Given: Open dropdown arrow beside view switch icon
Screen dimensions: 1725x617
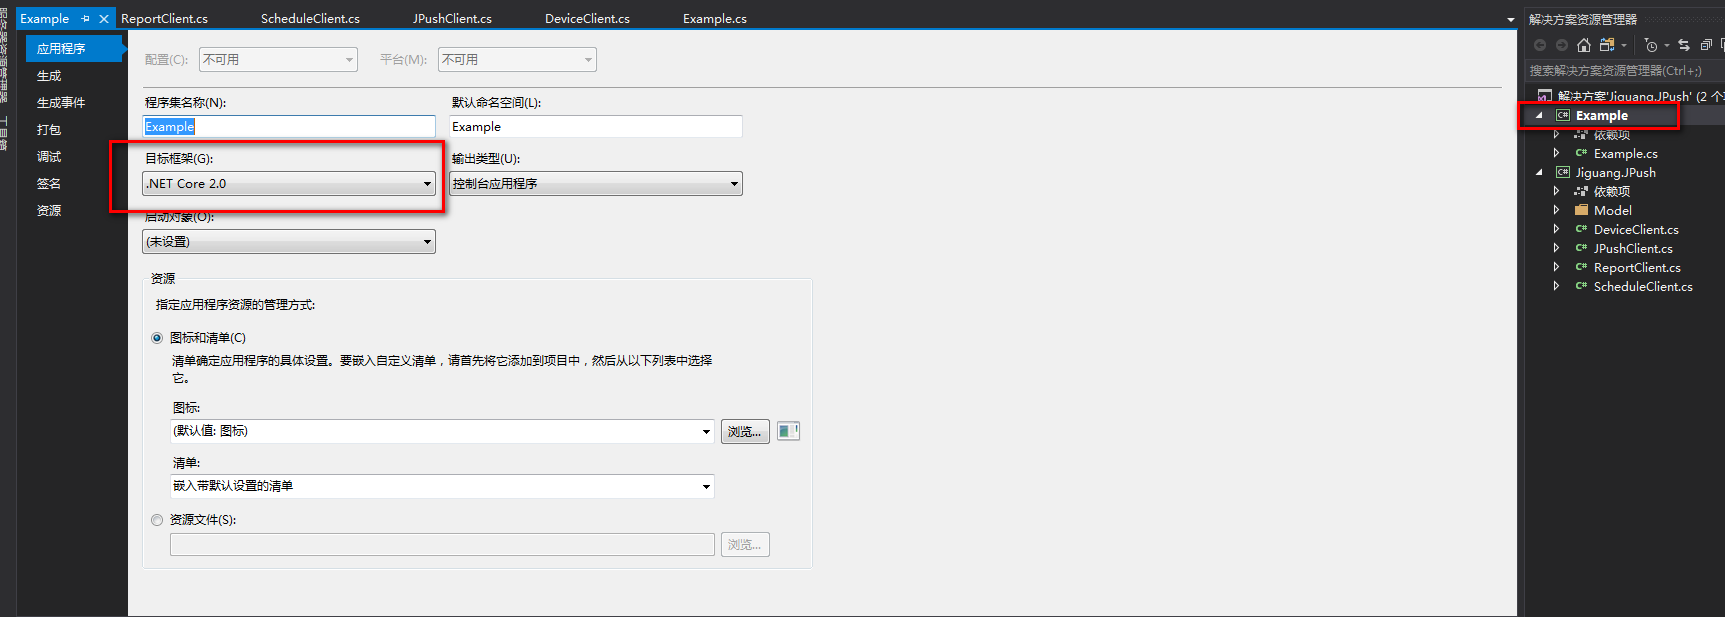Looking at the screenshot, I should pyautogui.click(x=1624, y=45).
